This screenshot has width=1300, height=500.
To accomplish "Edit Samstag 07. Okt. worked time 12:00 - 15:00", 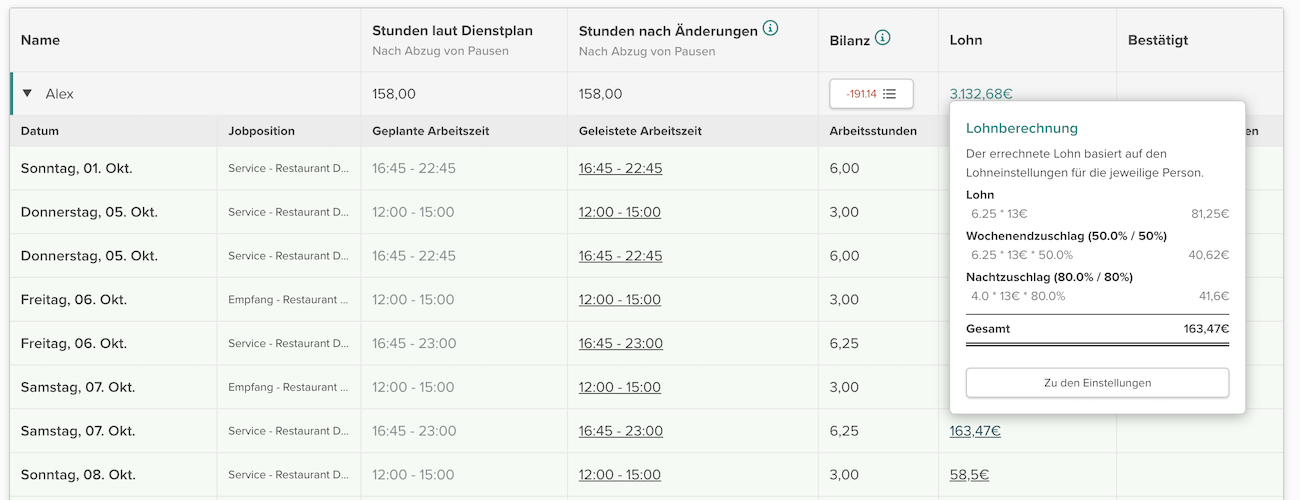I will coord(619,387).
